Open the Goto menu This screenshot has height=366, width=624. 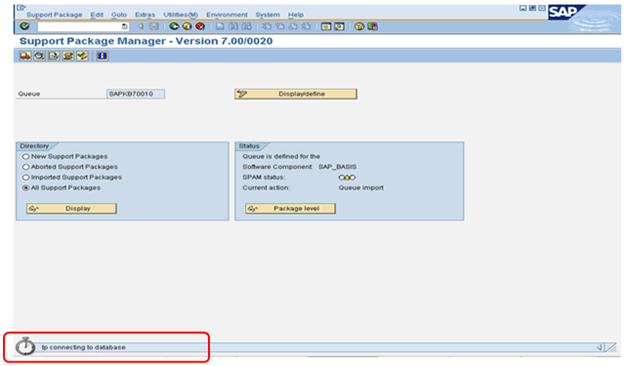click(x=119, y=15)
